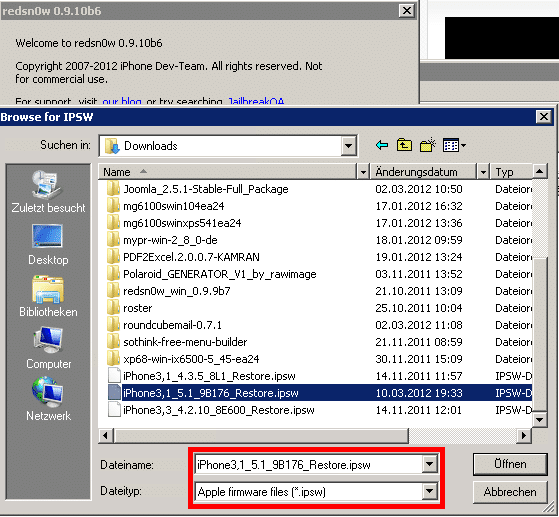559x517 pixels.
Task: Click the Abbrechen button
Action: (x=510, y=492)
